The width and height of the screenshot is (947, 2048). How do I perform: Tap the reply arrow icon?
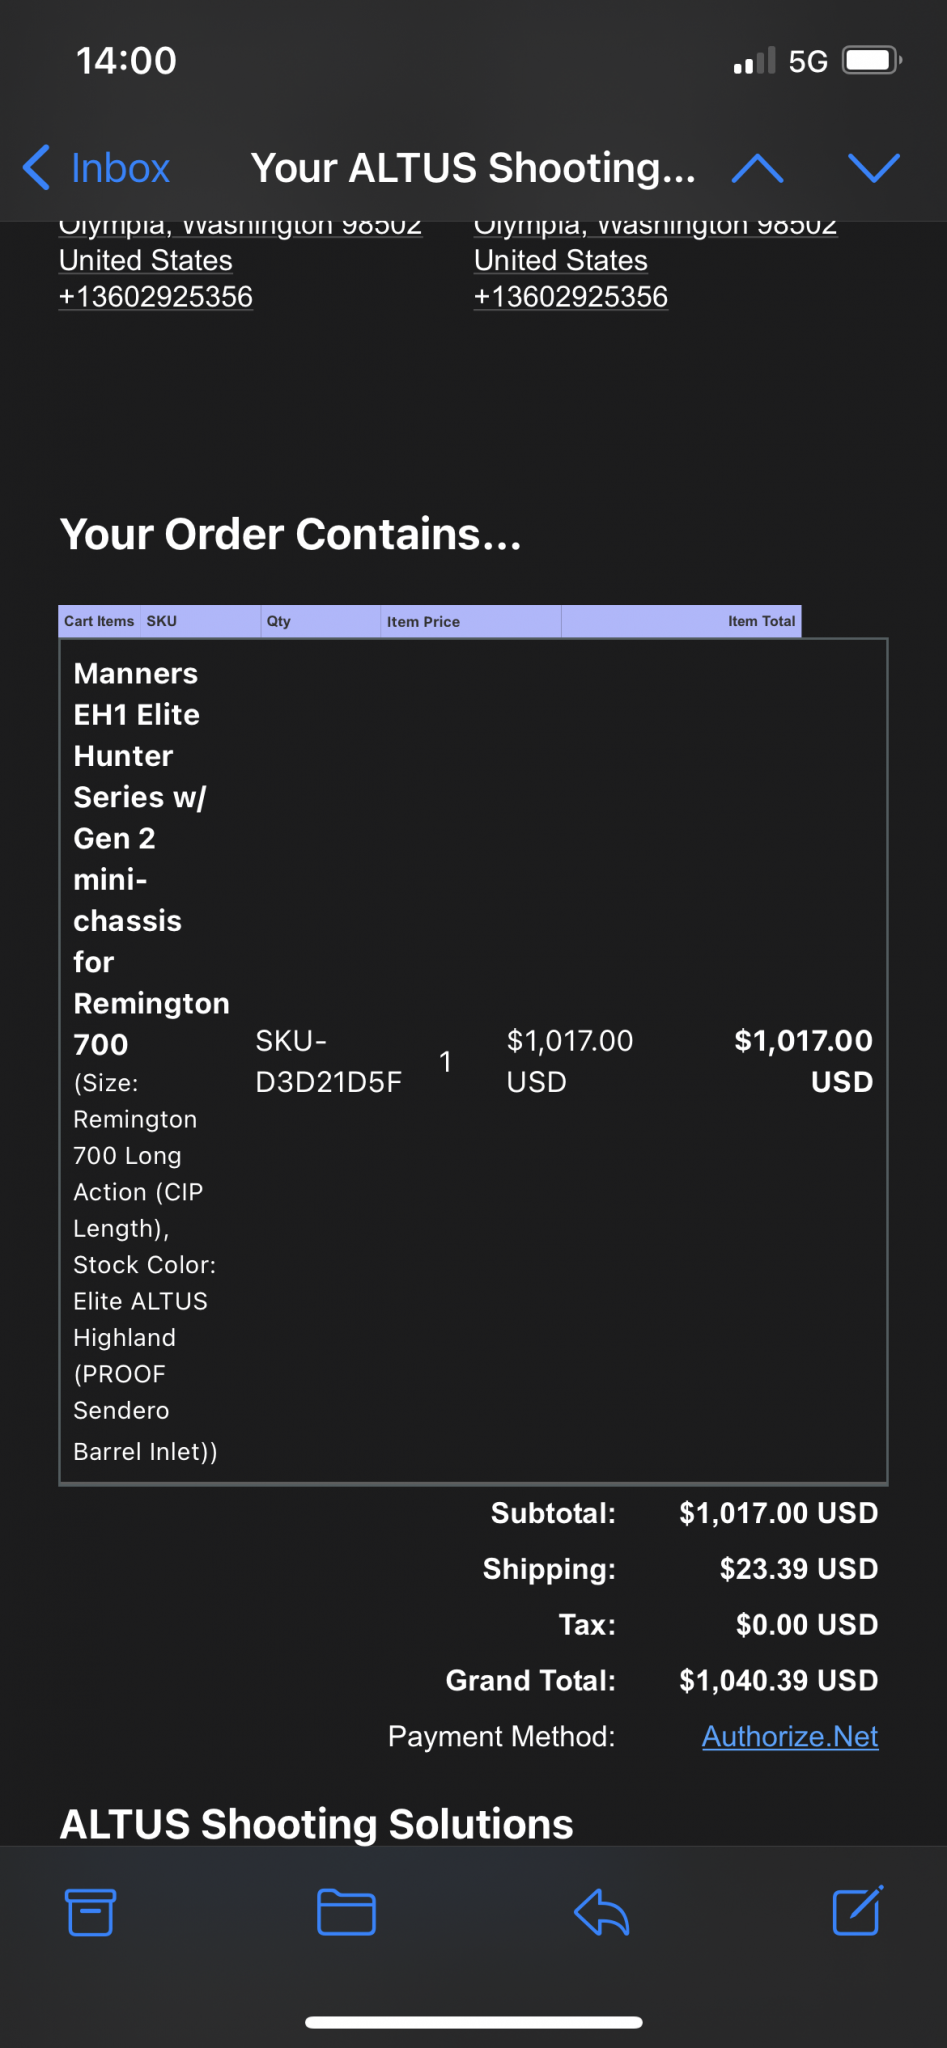[601, 1912]
